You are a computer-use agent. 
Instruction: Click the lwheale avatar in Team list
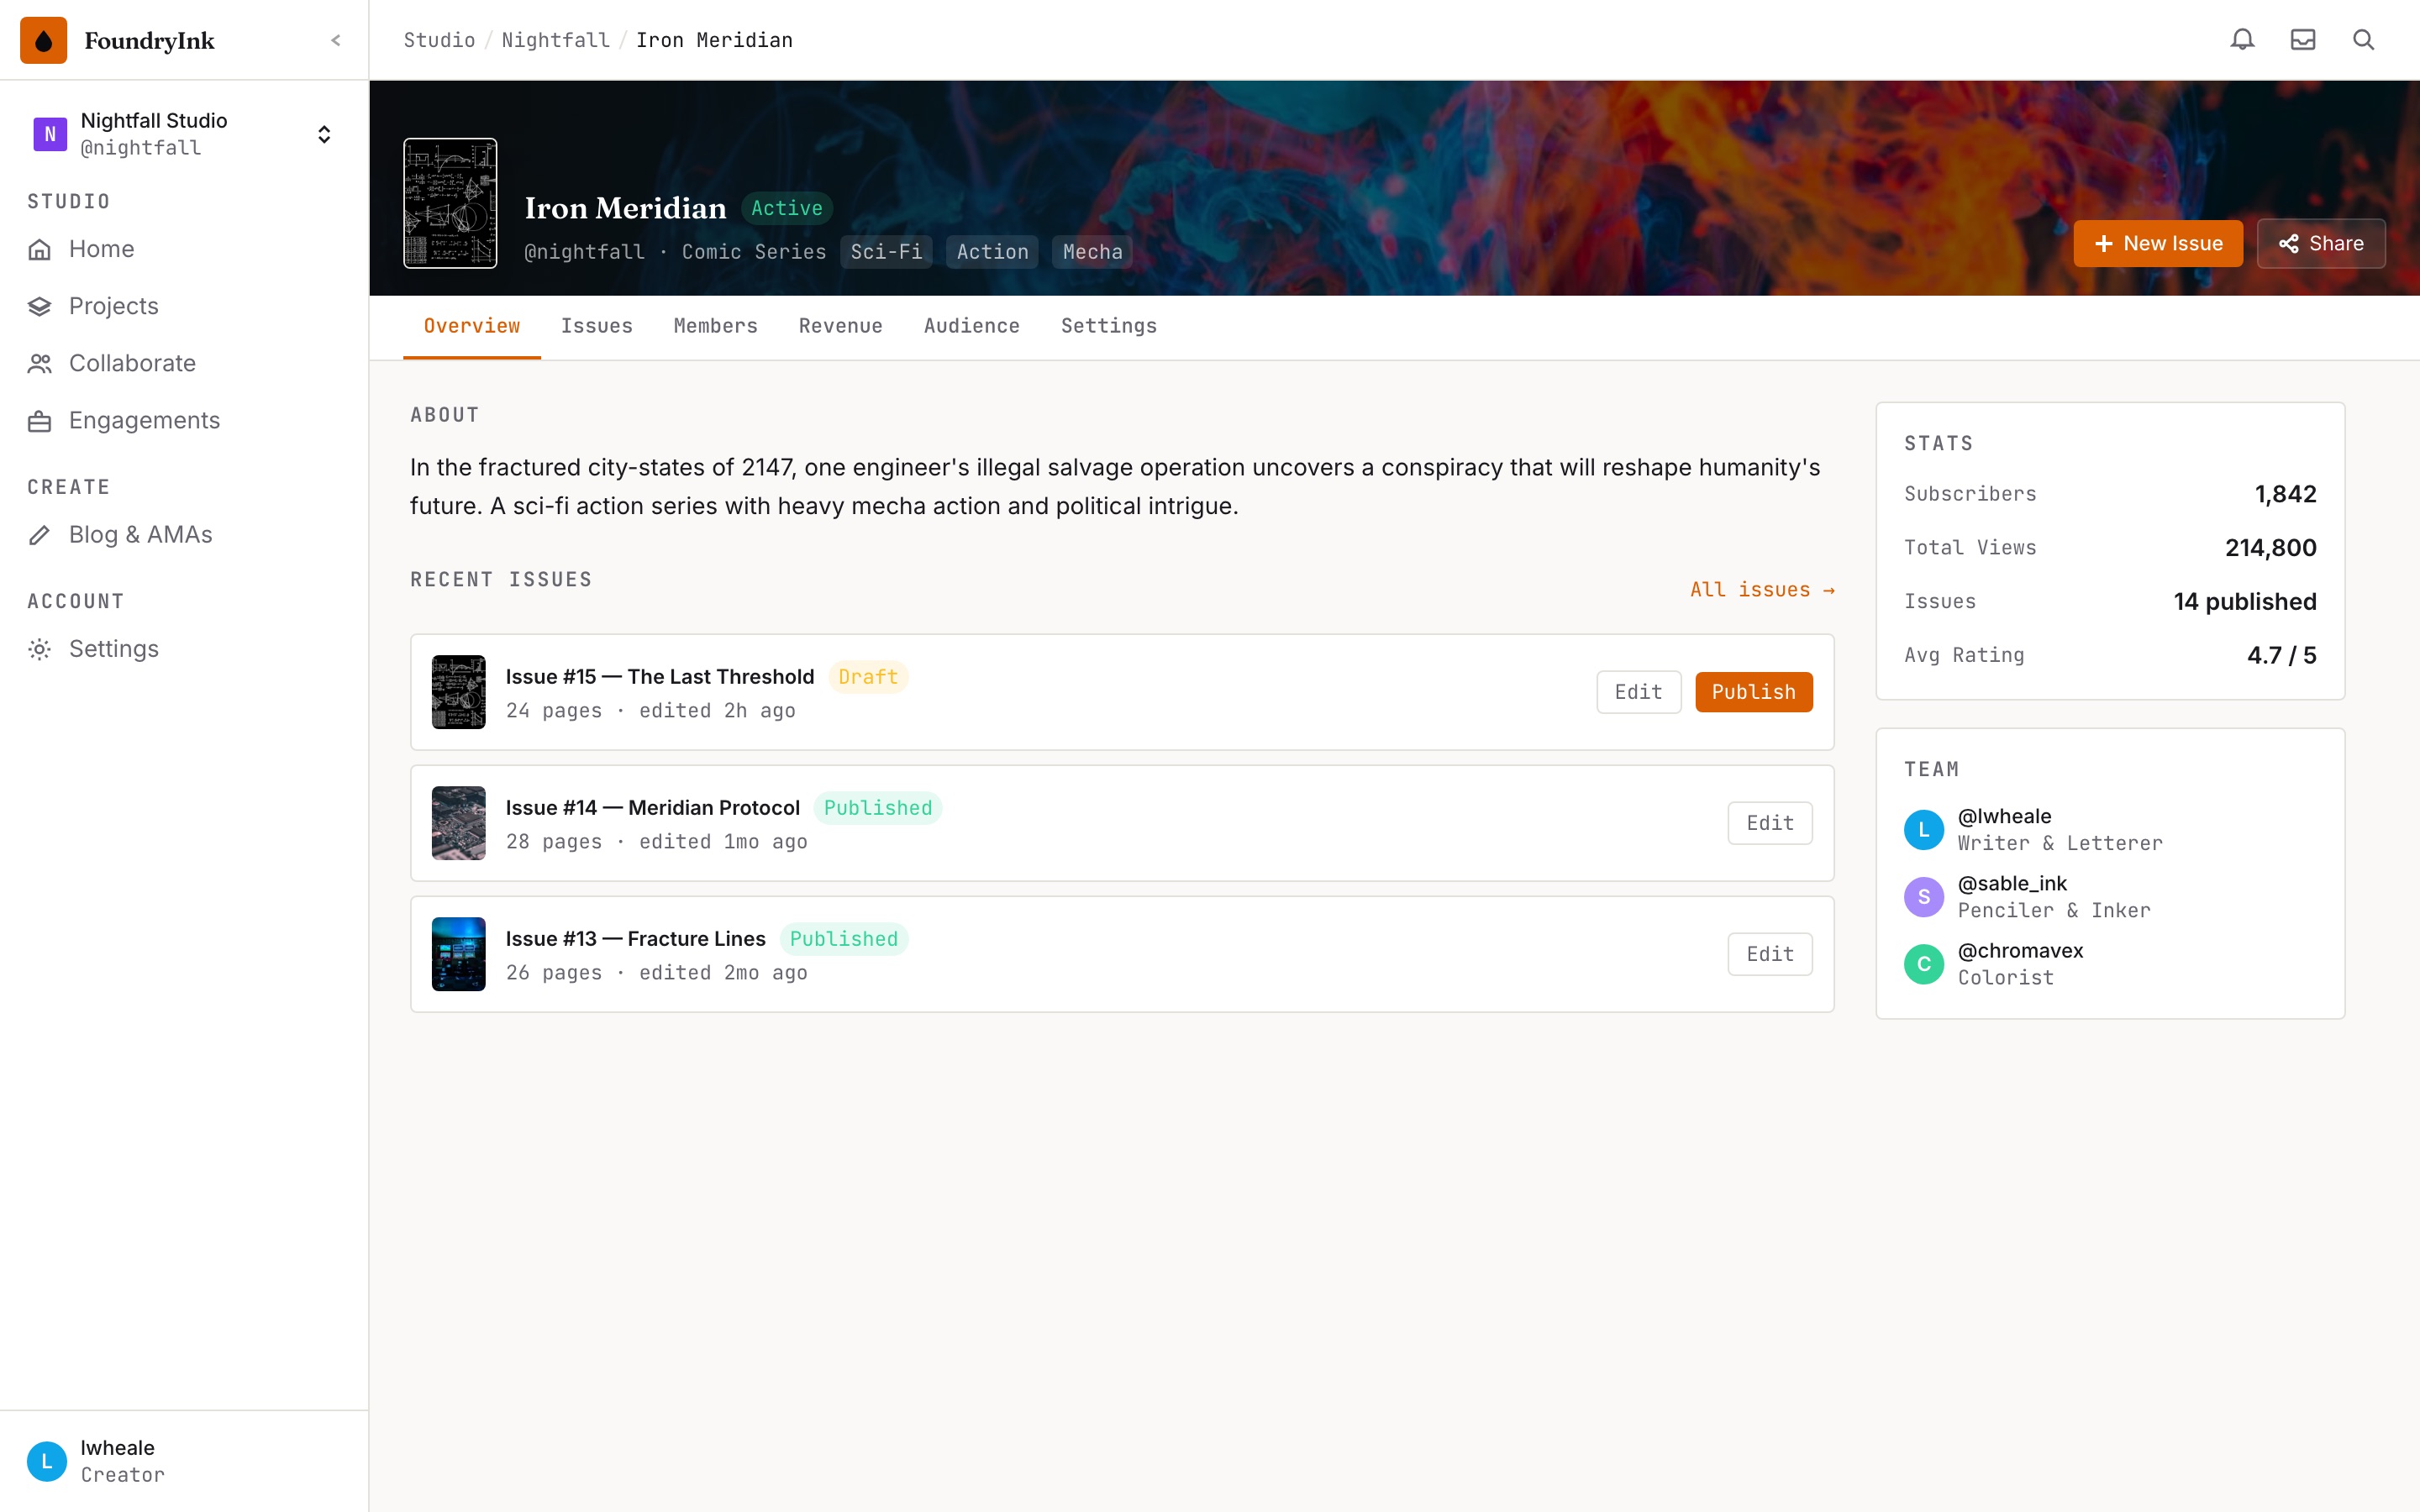tap(1923, 829)
